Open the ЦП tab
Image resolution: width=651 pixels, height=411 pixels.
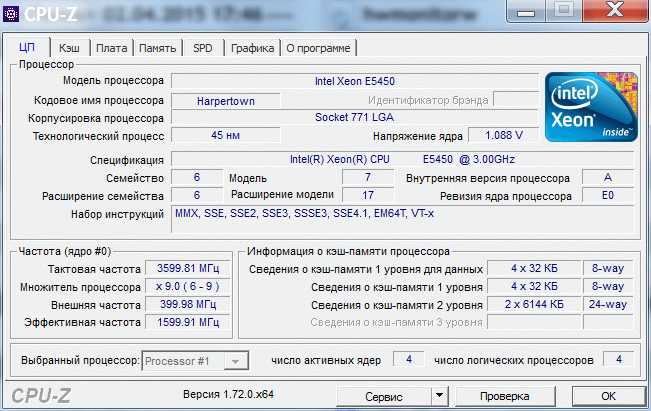(28, 47)
